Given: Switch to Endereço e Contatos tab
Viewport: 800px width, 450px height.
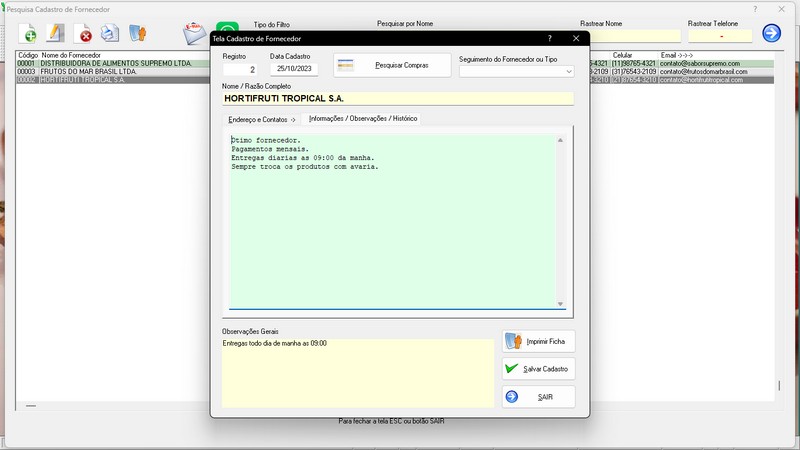Looking at the screenshot, I should coord(262,119).
